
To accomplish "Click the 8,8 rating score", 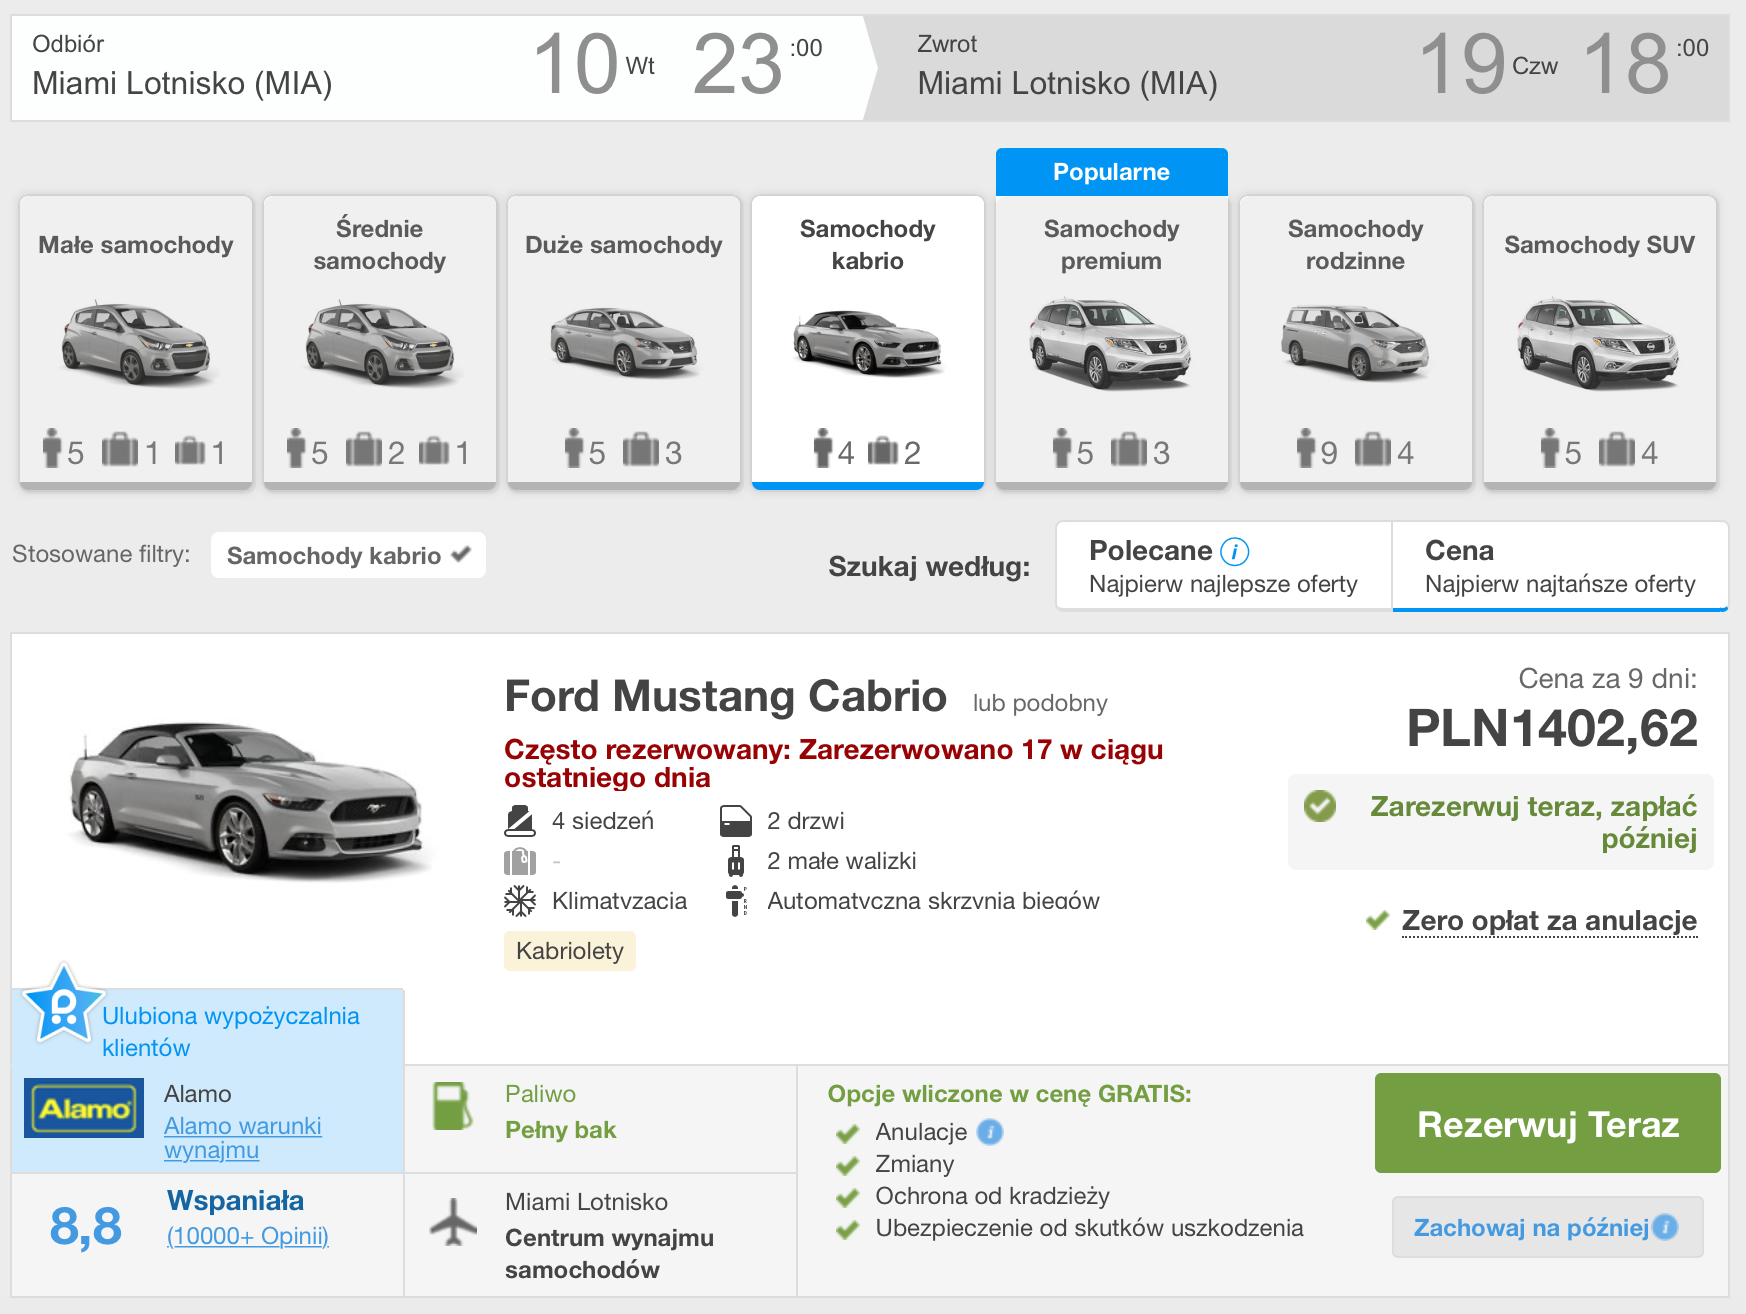I will (86, 1226).
